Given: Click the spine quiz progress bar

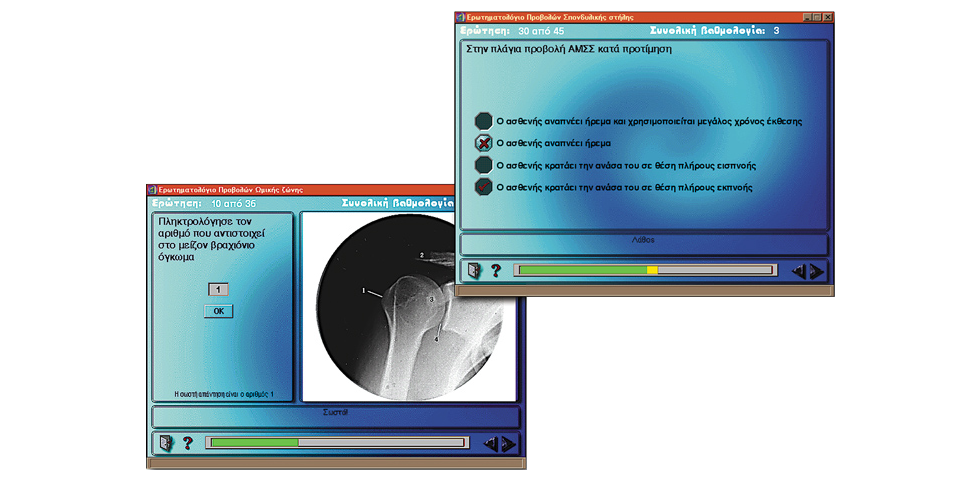Looking at the screenshot, I should click(643, 270).
